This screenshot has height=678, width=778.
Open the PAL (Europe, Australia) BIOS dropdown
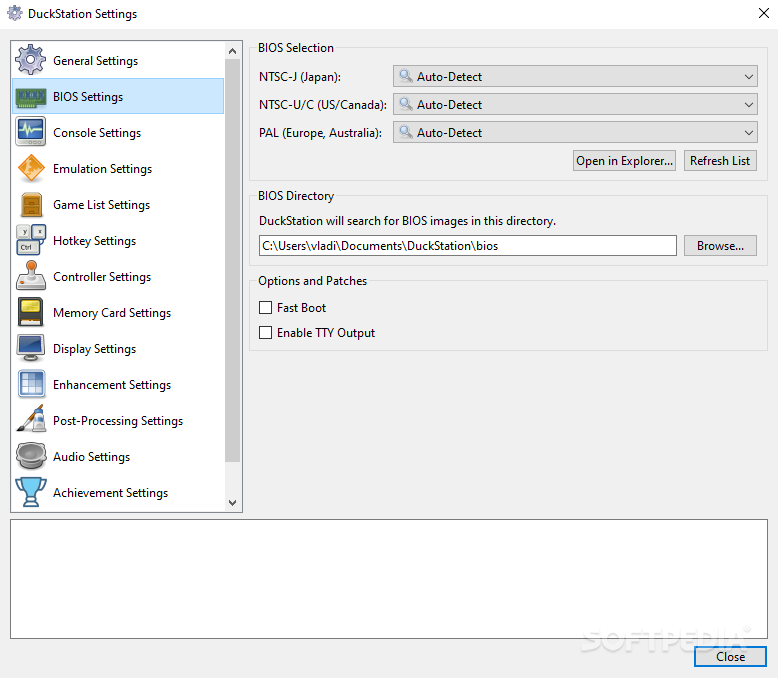[x=575, y=133]
